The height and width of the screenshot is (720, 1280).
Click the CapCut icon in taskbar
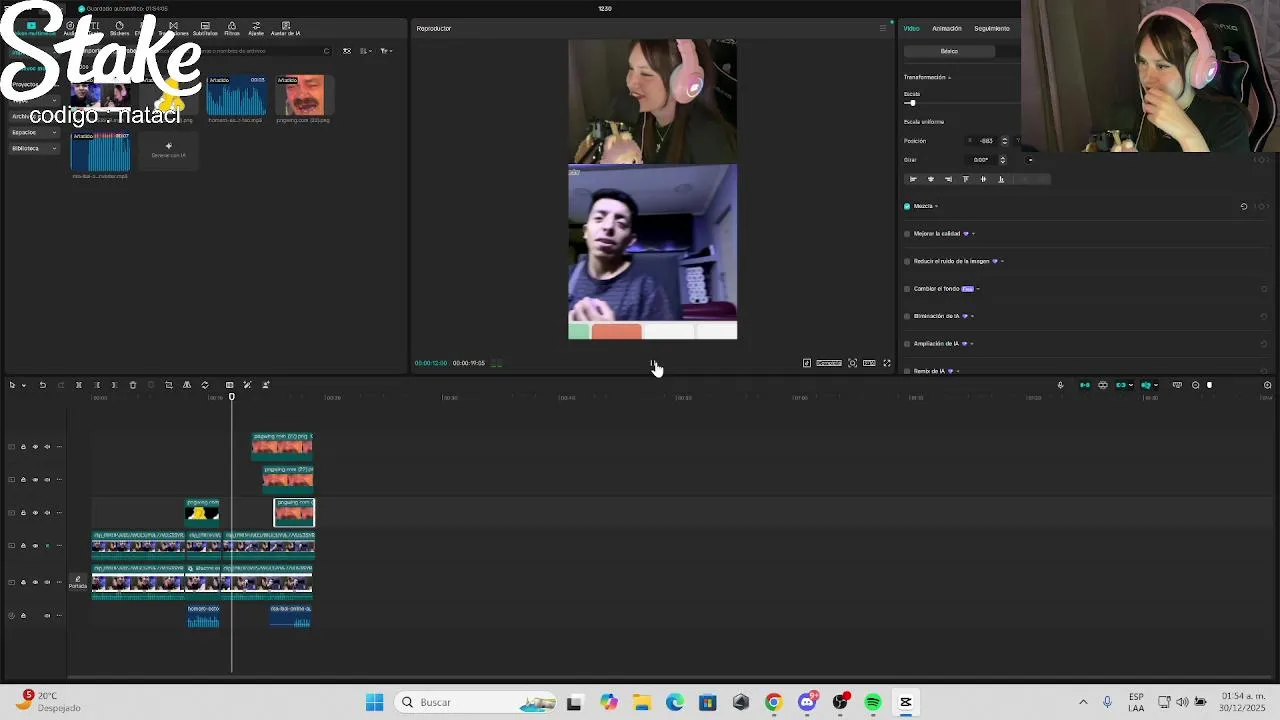906,702
